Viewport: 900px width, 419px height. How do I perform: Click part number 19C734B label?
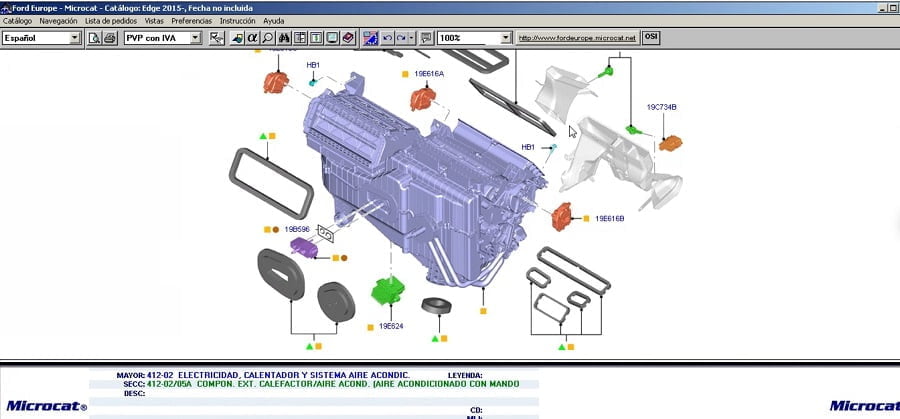click(662, 107)
